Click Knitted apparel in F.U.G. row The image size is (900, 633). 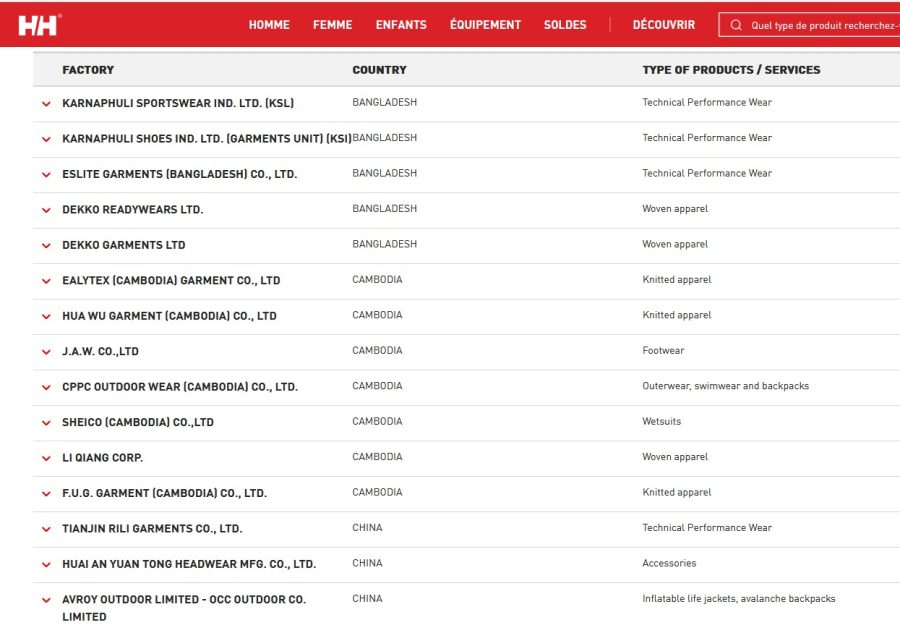677,493
